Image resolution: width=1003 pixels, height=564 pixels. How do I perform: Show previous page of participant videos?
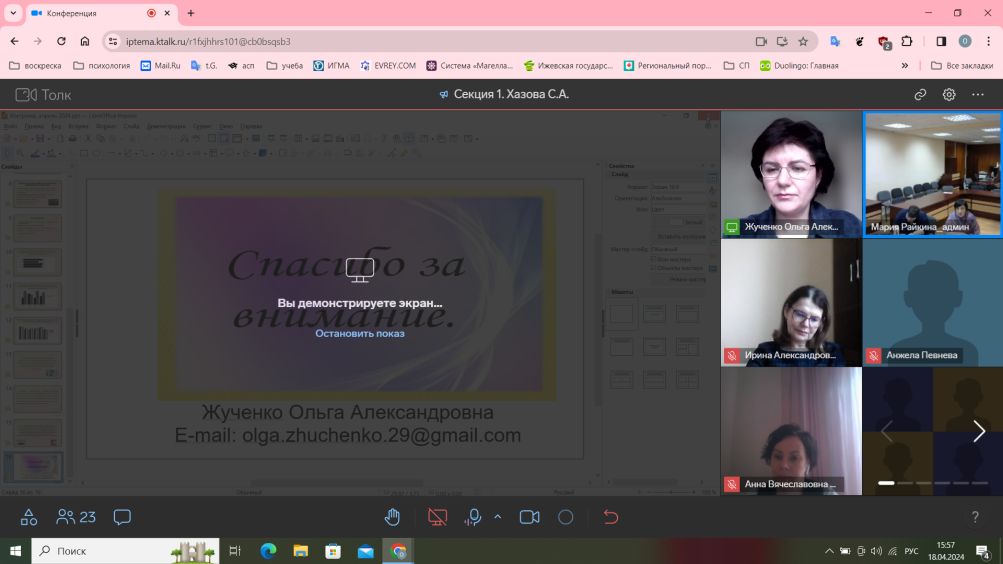click(x=887, y=431)
